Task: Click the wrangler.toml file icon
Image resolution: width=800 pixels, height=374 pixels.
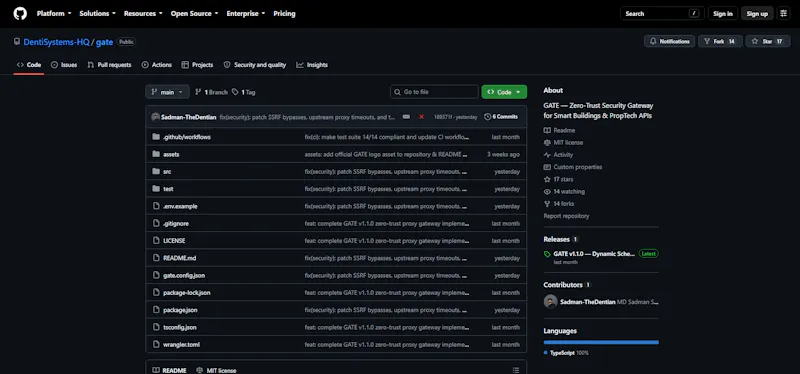Action: pos(156,345)
